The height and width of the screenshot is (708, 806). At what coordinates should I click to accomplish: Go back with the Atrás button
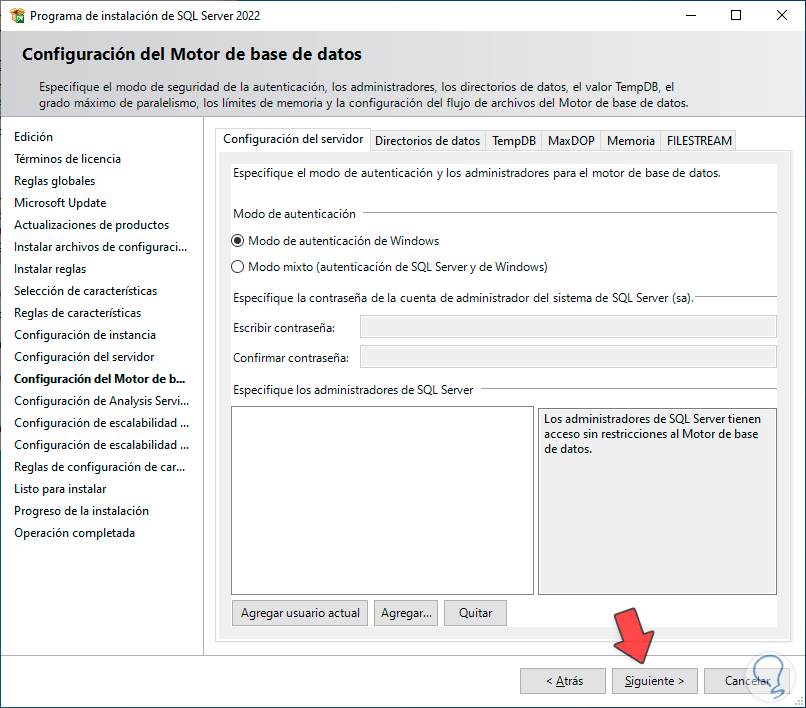click(x=563, y=681)
